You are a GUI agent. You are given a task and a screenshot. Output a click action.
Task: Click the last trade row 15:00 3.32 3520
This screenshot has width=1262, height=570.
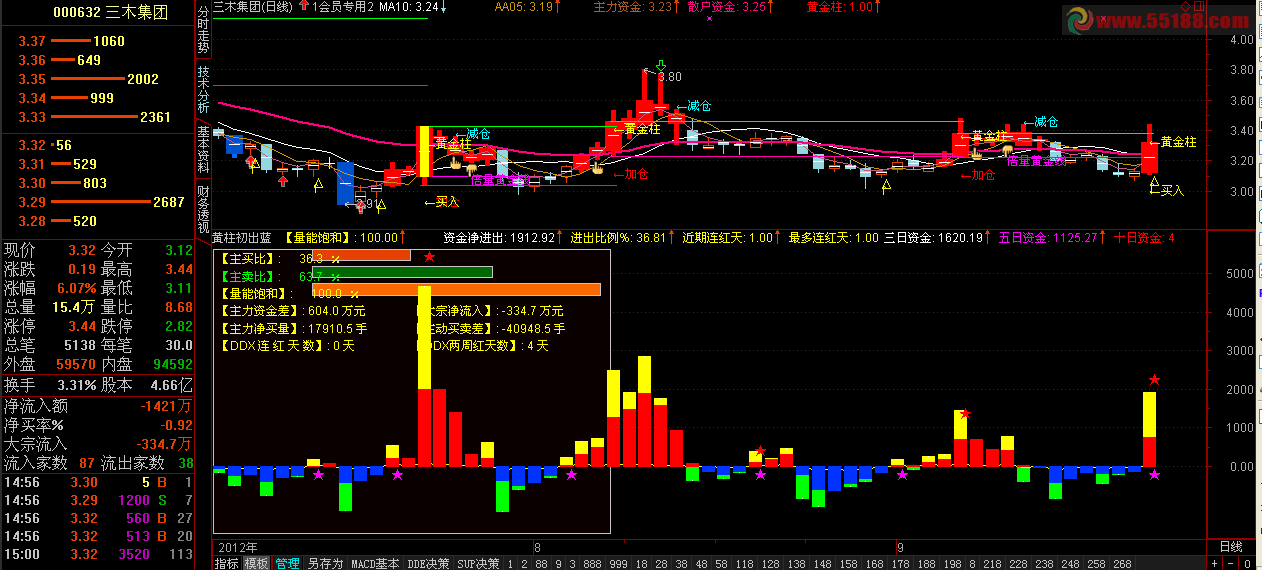96,554
